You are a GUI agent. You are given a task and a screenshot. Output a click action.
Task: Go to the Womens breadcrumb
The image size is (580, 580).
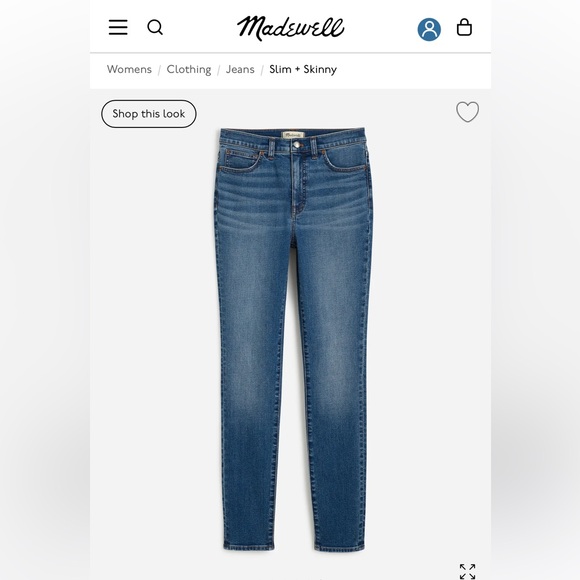[129, 69]
